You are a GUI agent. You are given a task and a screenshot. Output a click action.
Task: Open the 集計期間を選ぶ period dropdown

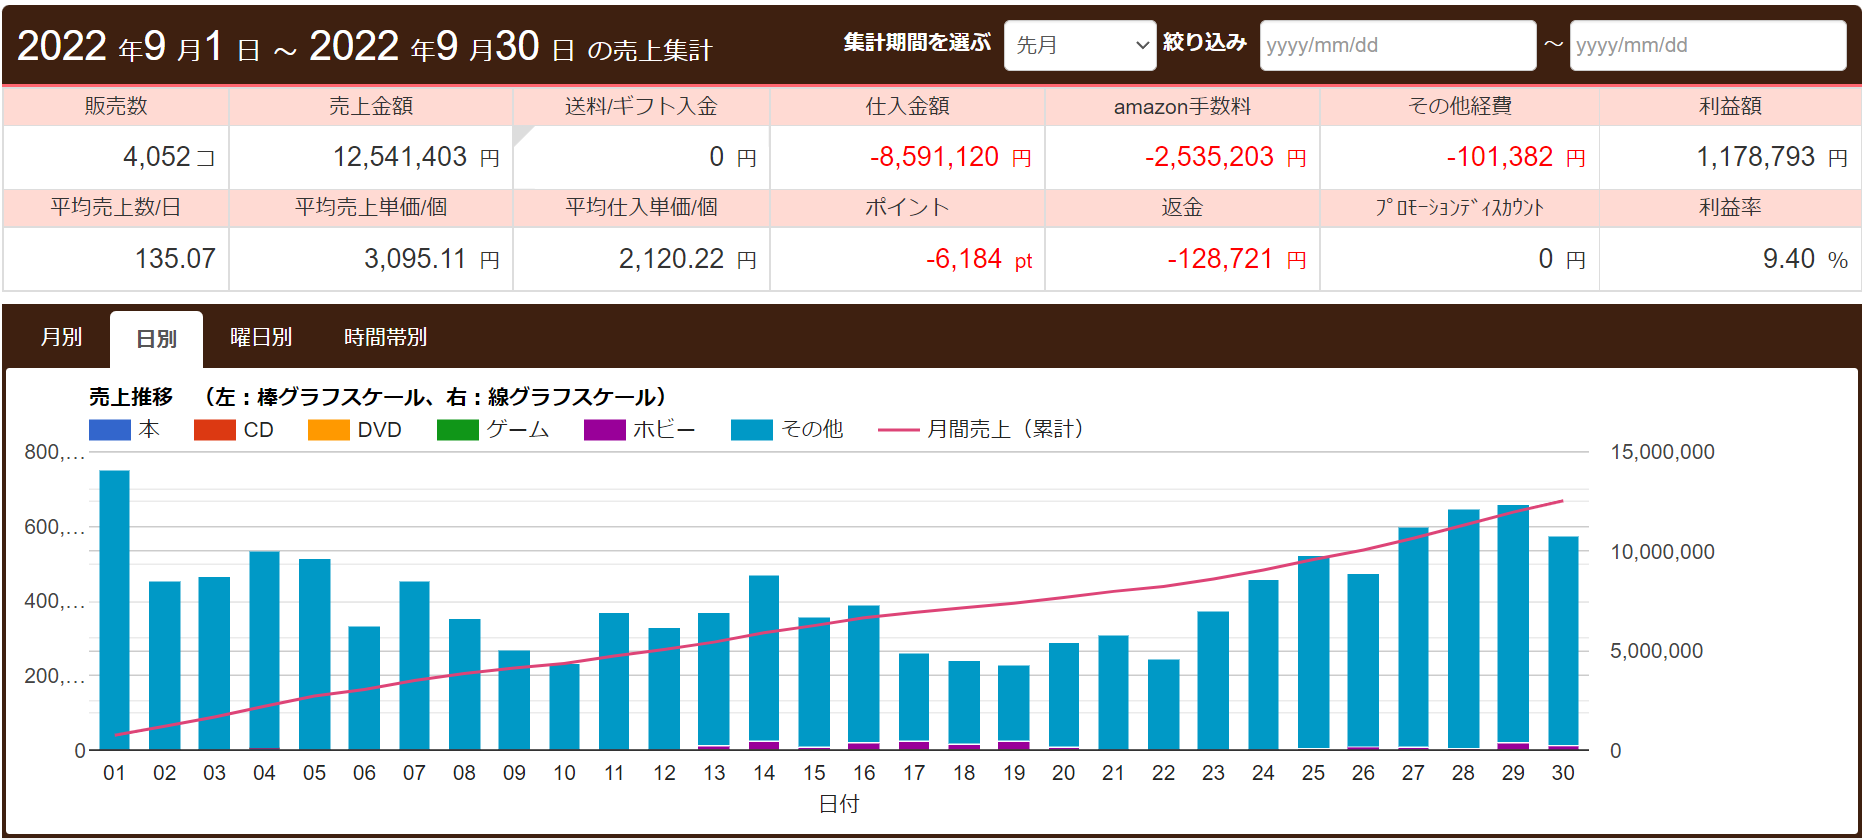pyautogui.click(x=1079, y=45)
